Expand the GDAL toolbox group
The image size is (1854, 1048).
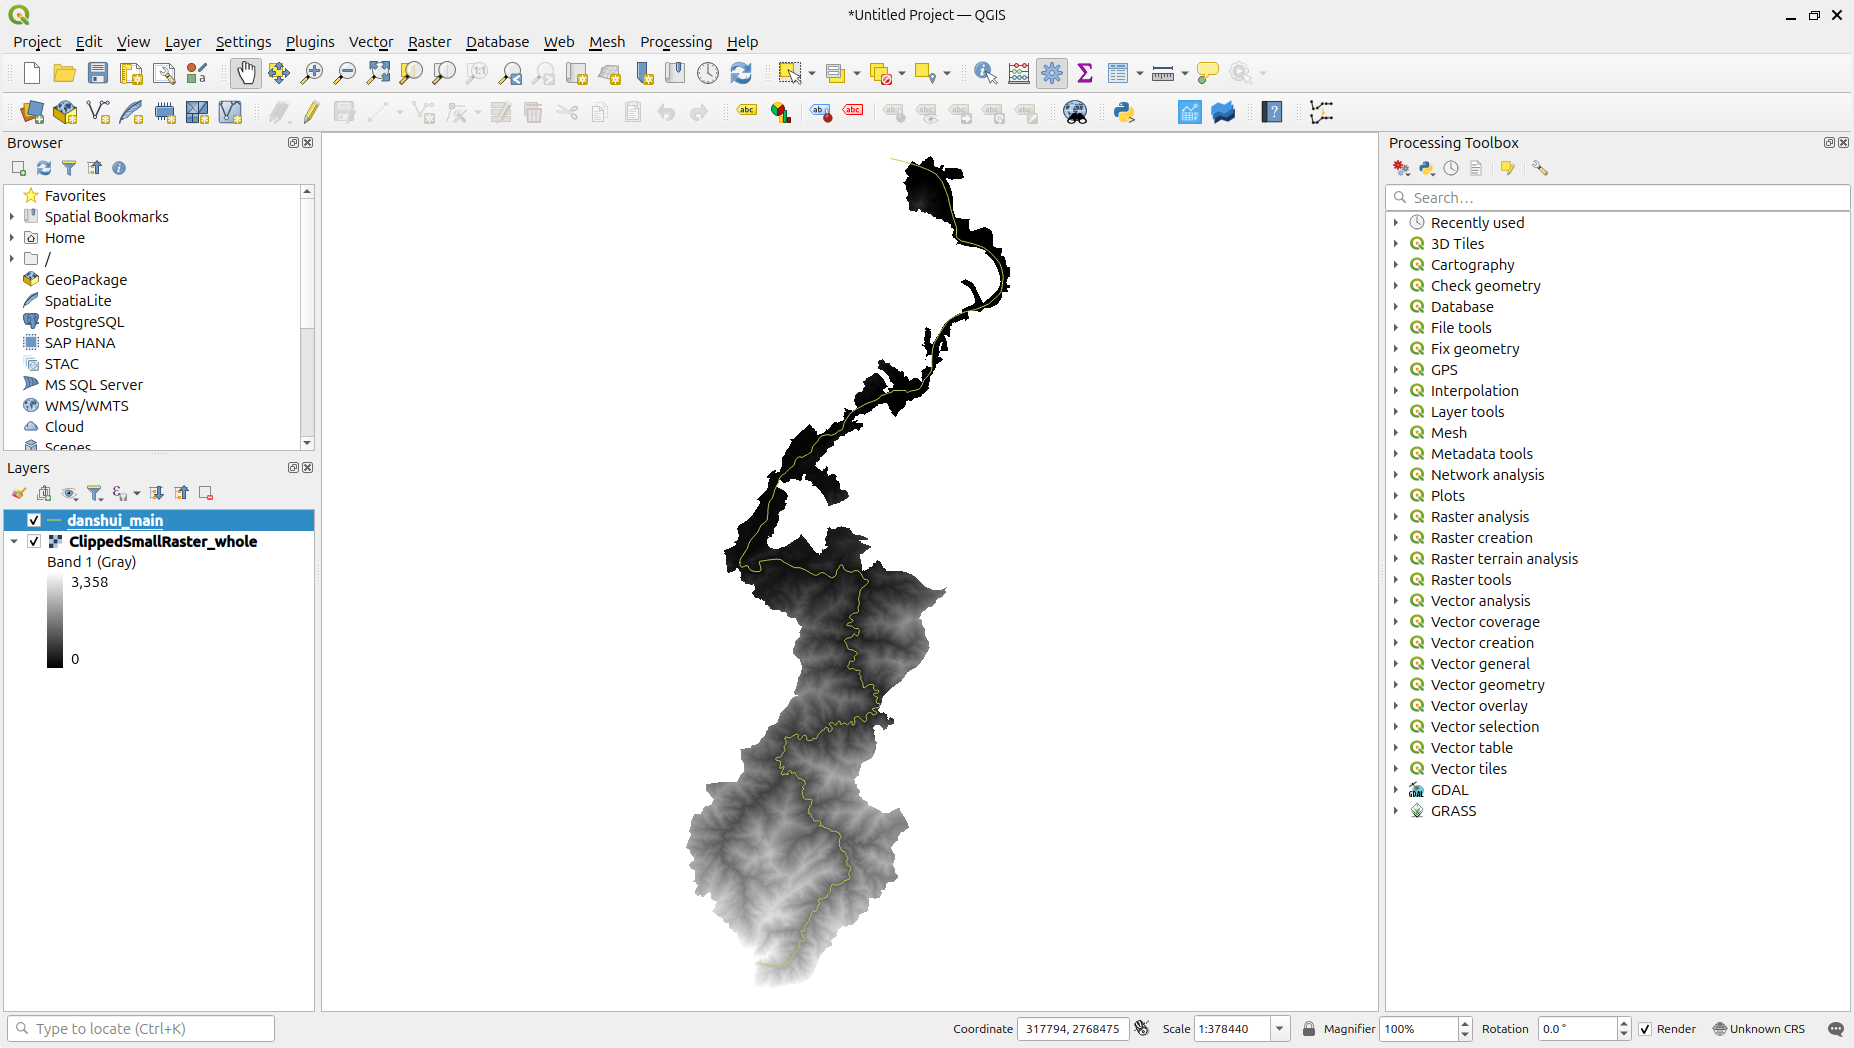(x=1396, y=790)
